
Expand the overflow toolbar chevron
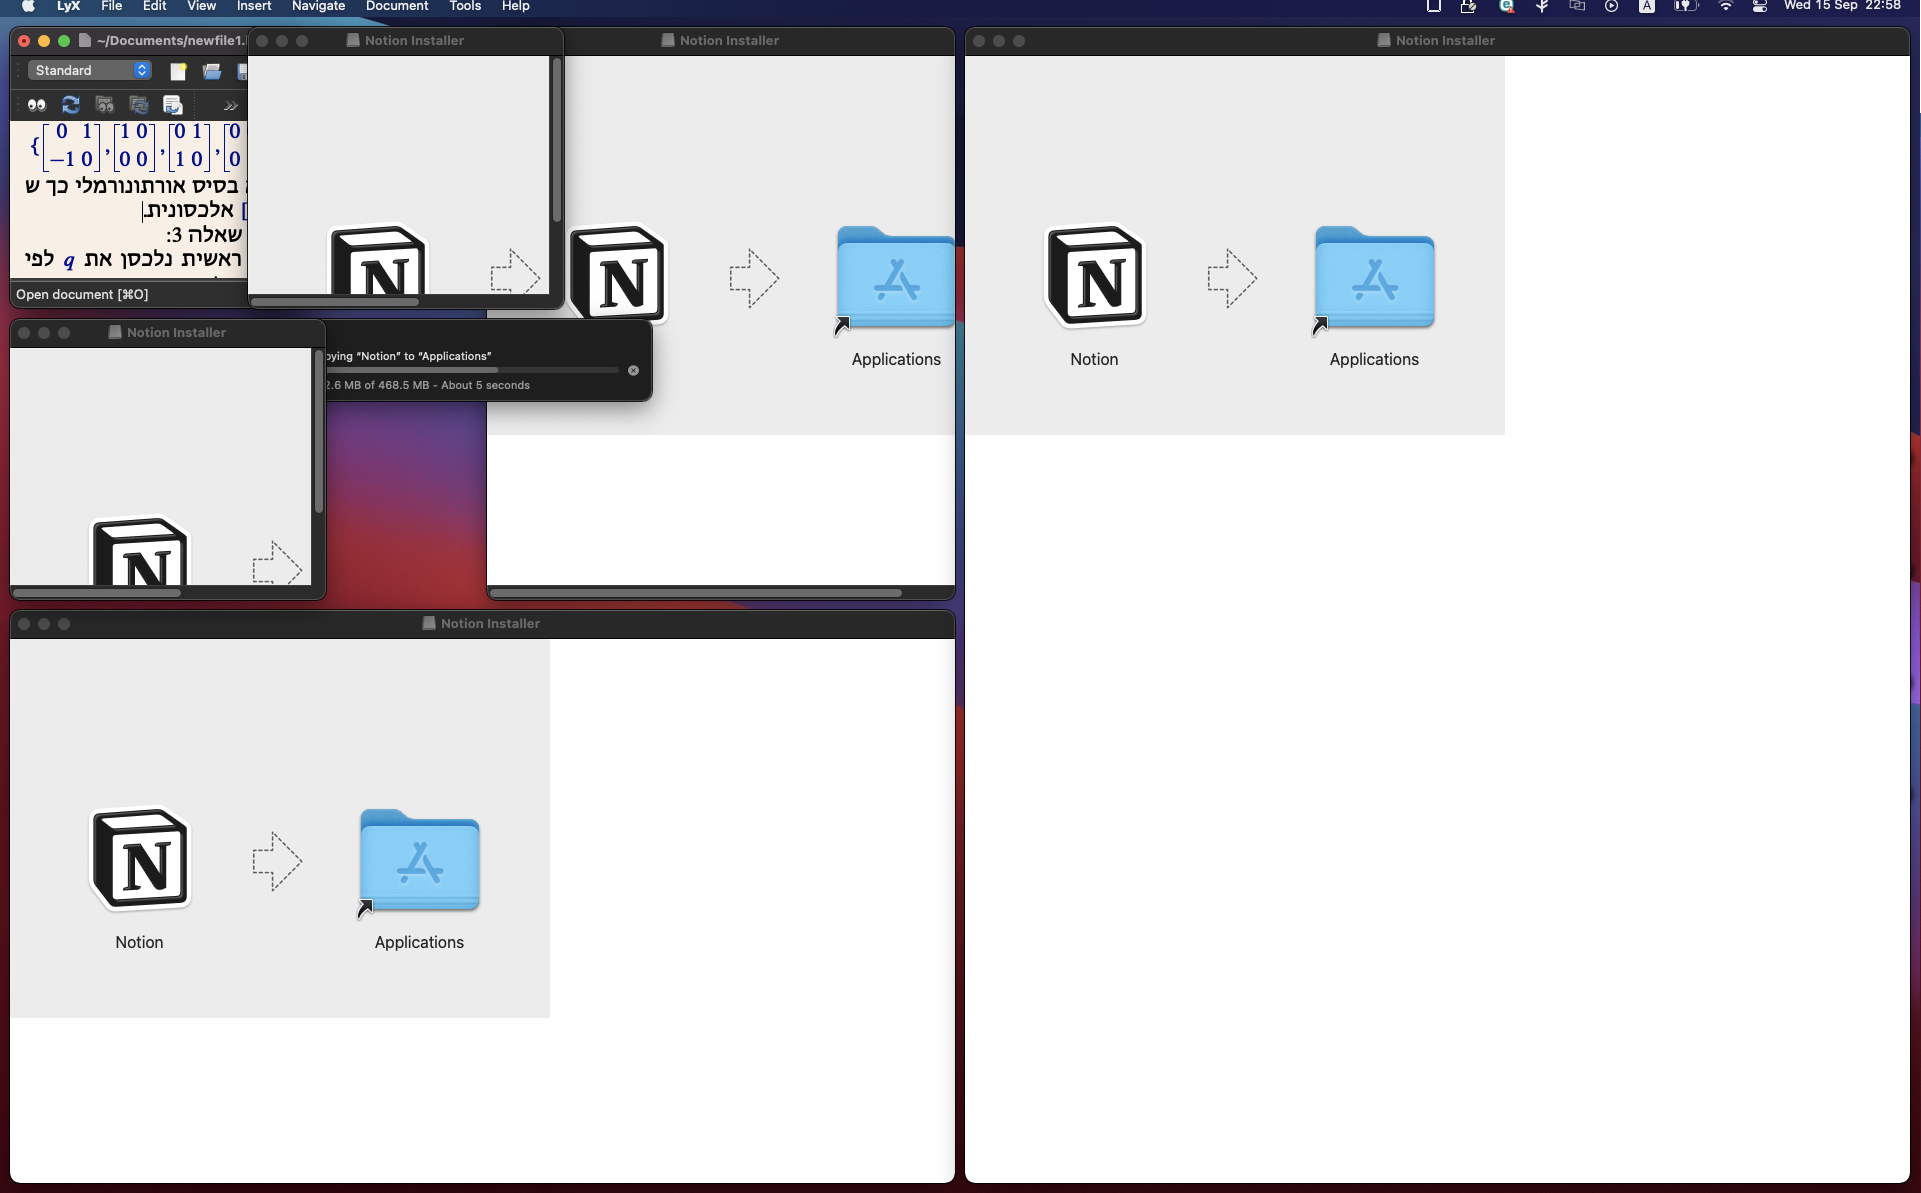pos(229,105)
